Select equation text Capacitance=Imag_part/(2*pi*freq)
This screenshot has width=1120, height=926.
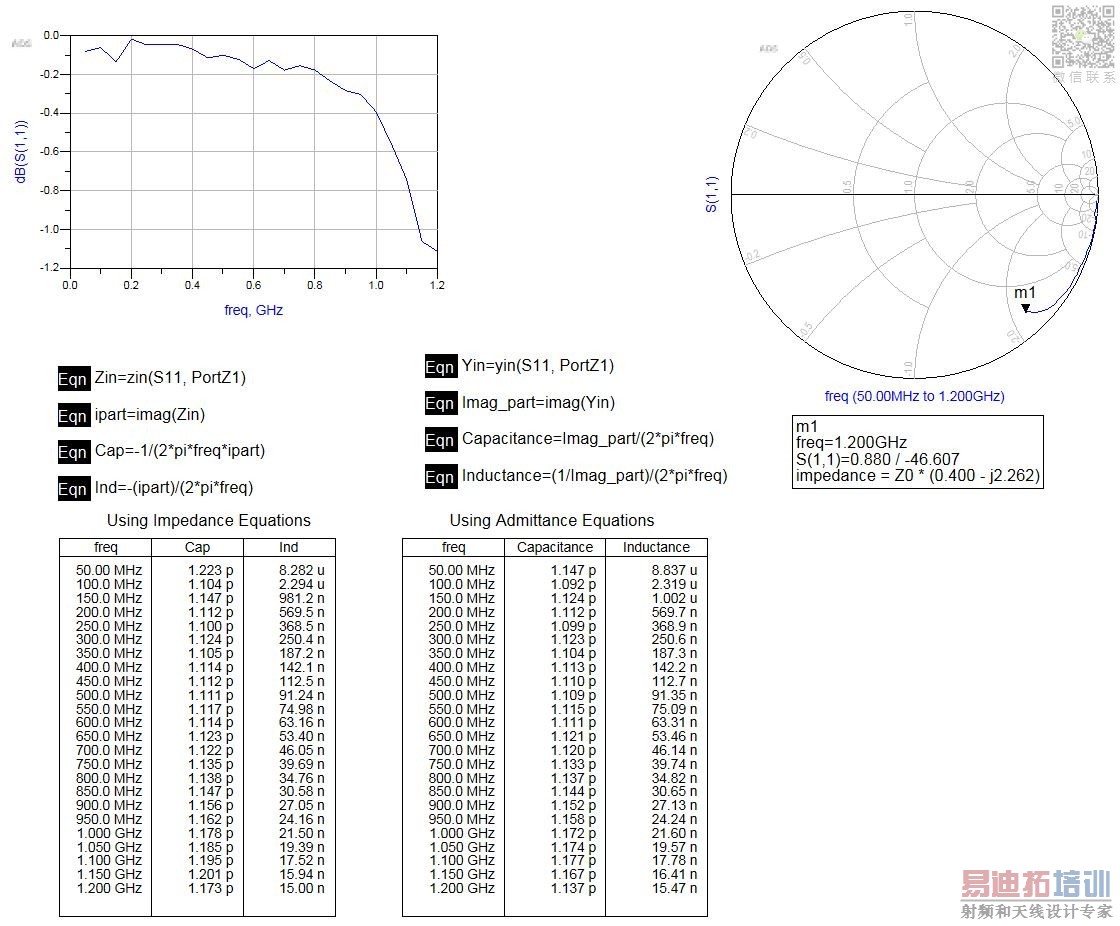click(x=588, y=439)
